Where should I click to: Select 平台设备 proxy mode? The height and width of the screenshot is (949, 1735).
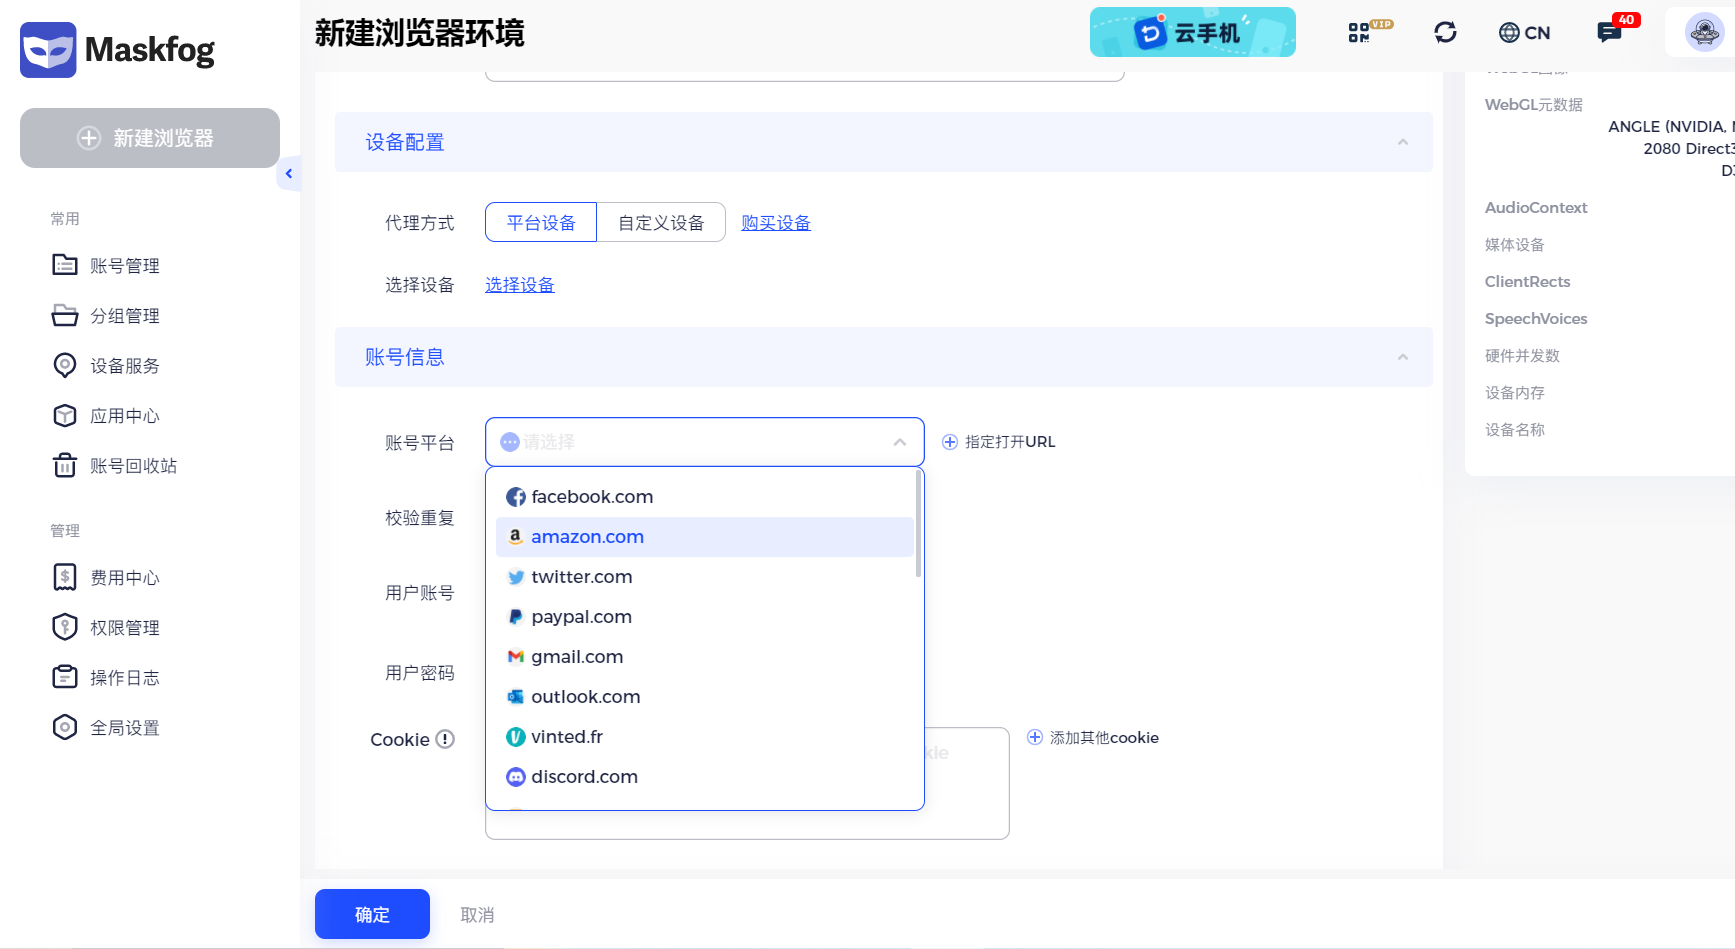[541, 222]
